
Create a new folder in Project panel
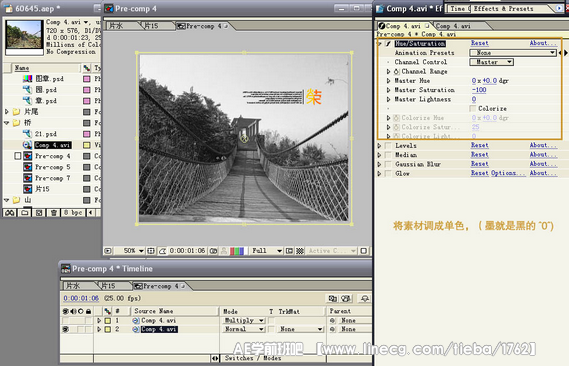click(25, 213)
